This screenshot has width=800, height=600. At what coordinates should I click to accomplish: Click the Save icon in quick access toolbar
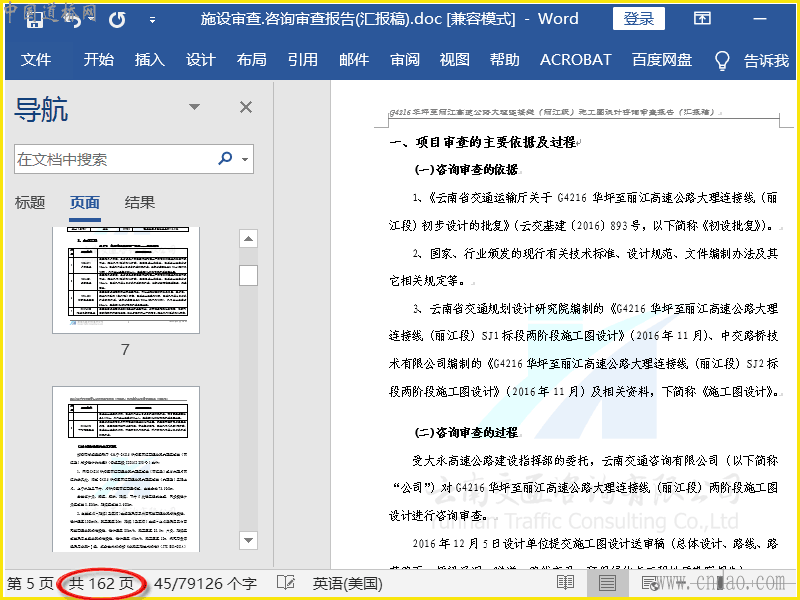[35, 20]
